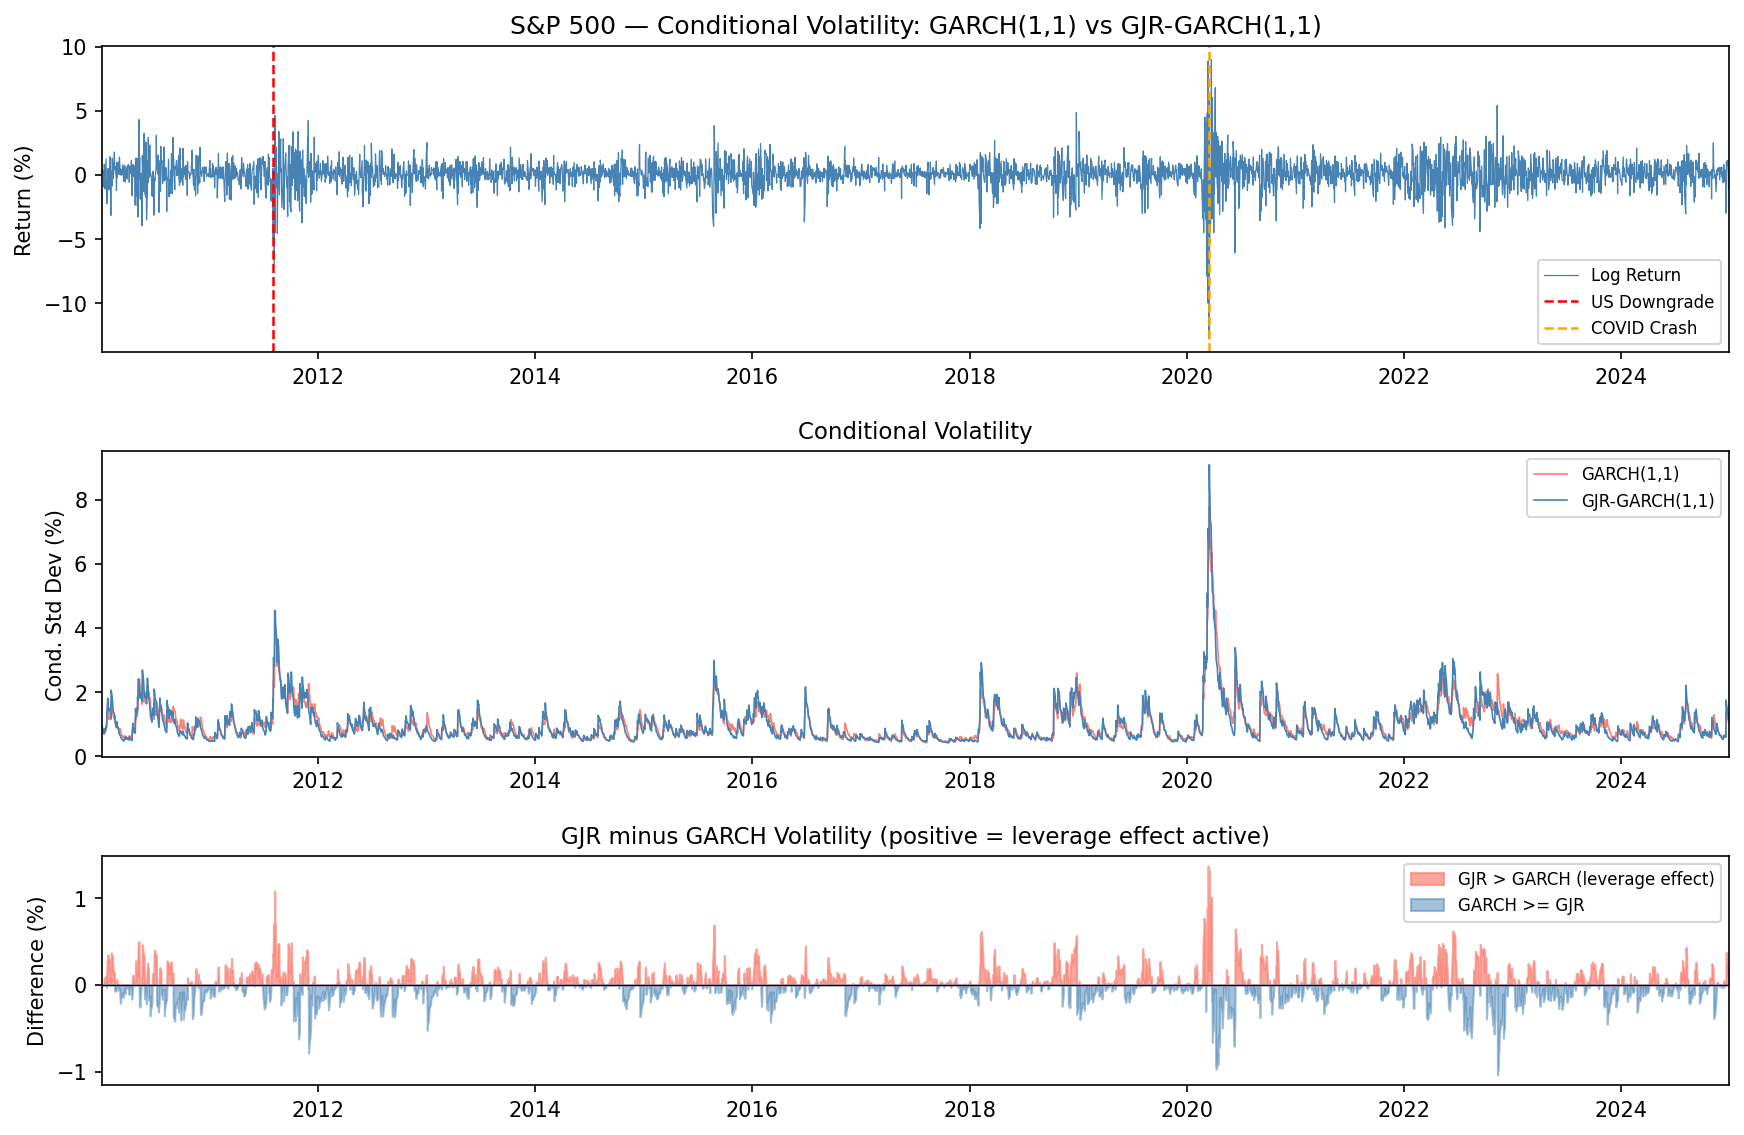Click the '2012' label under the returns chart

tap(318, 376)
